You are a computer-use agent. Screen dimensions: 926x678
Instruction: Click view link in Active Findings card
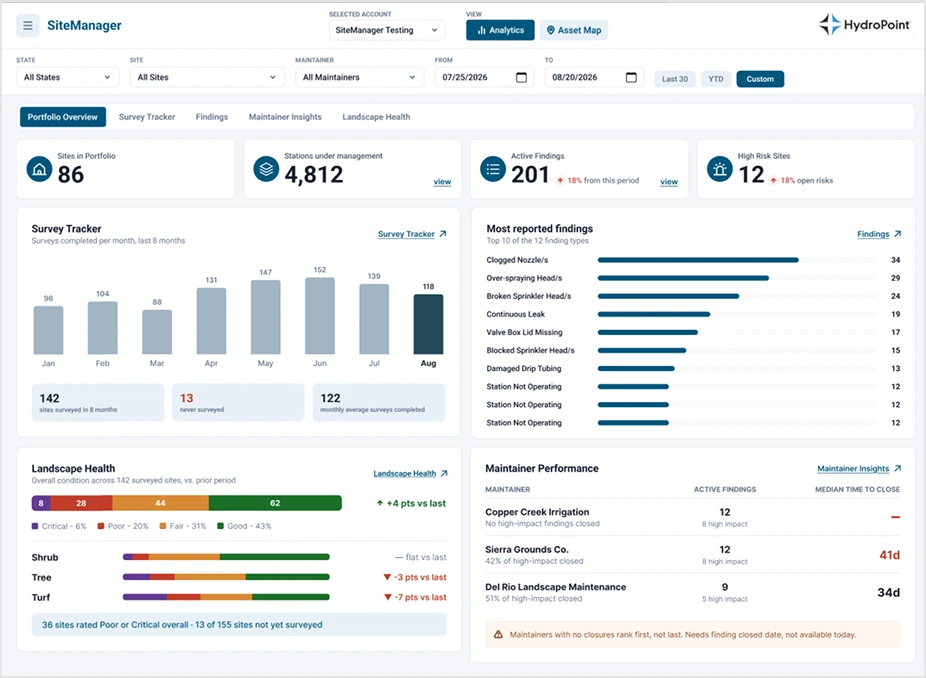[x=669, y=182]
